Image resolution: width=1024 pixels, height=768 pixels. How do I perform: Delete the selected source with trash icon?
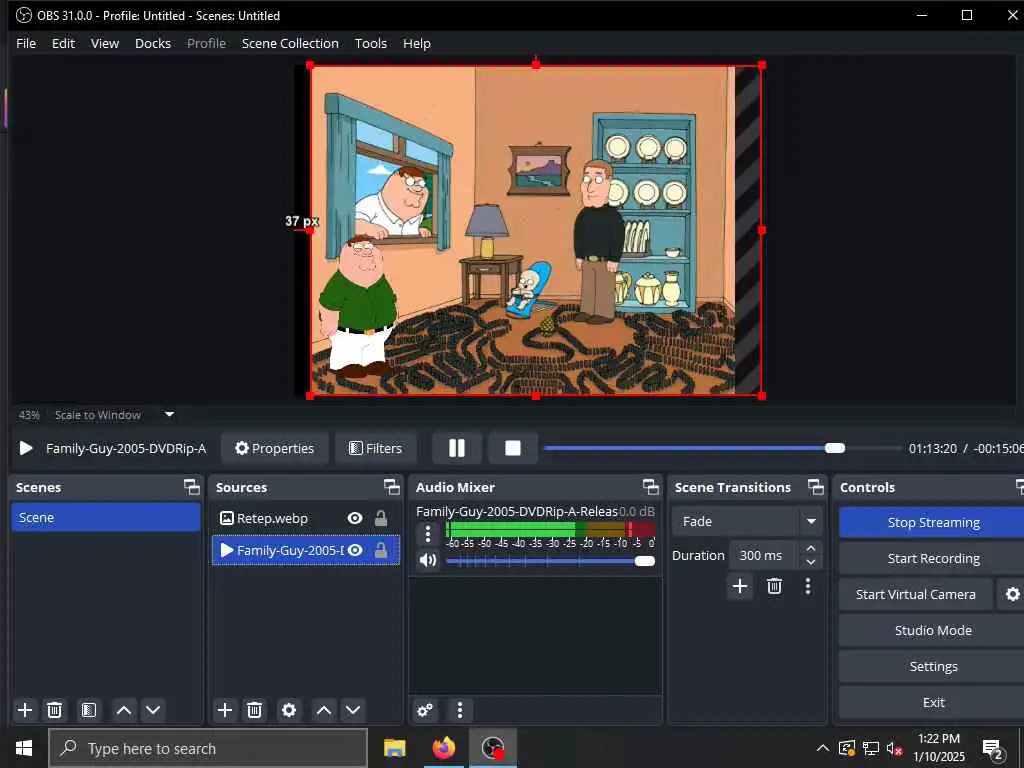[x=255, y=710]
